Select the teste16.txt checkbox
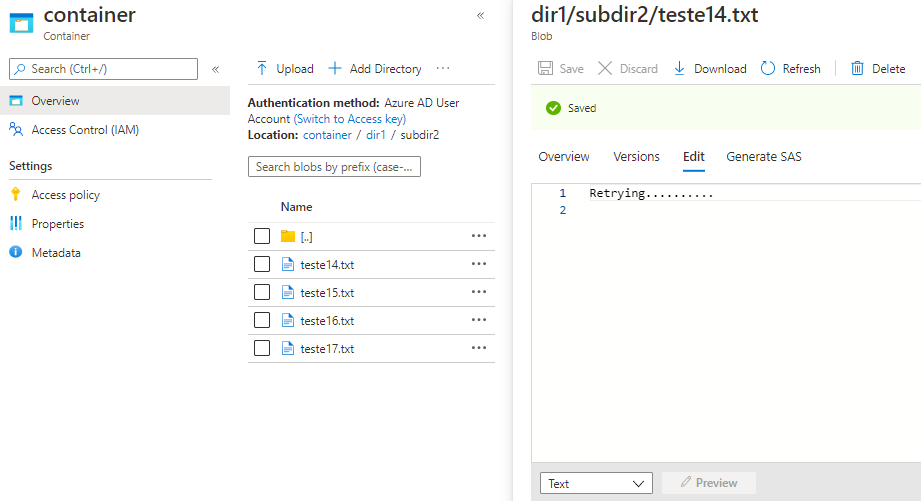 click(x=262, y=320)
